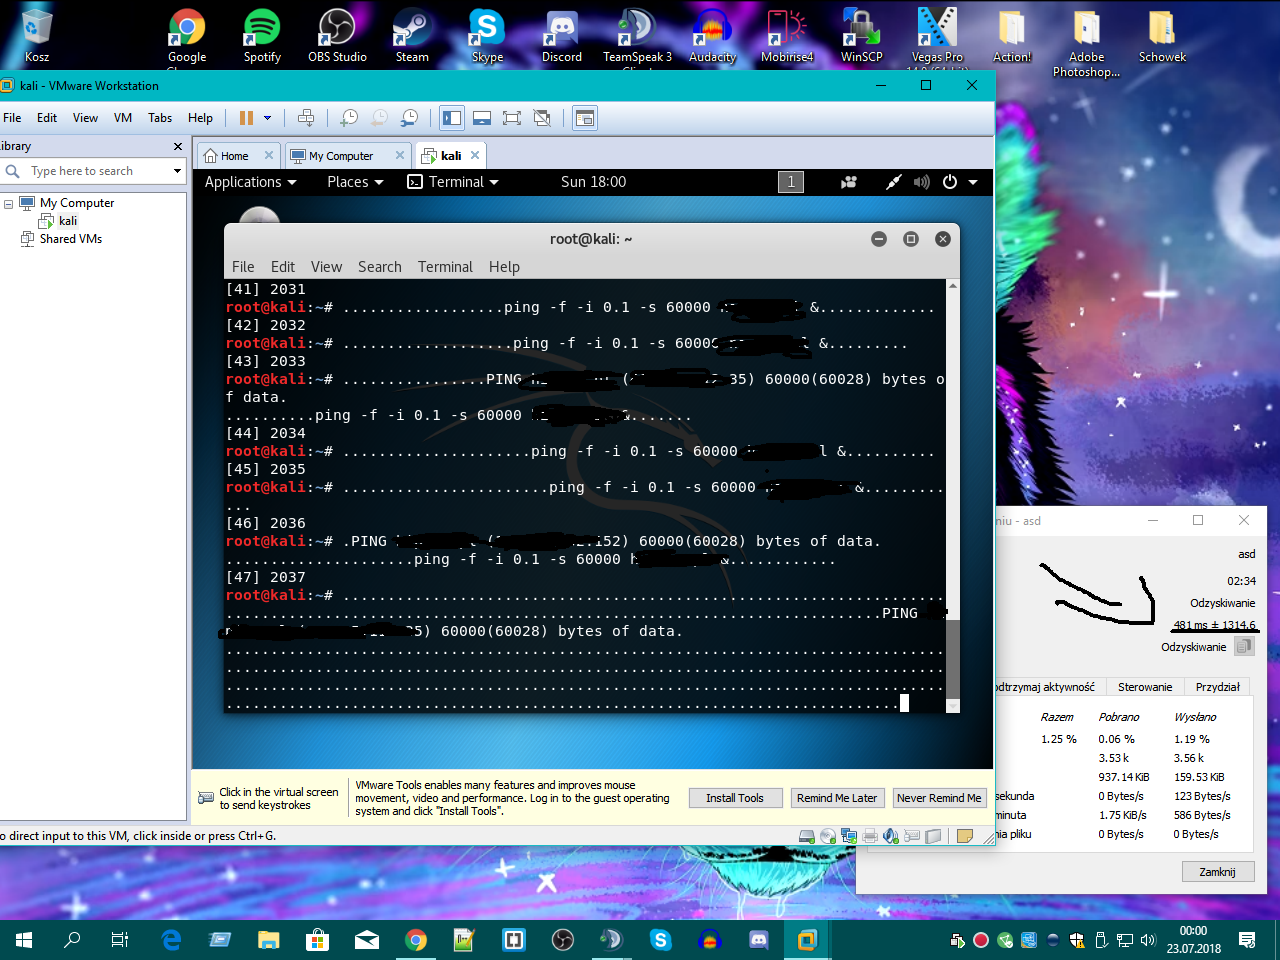Viewport: 1280px width, 960px height.
Task: Open Discord from the taskbar
Action: (759, 940)
